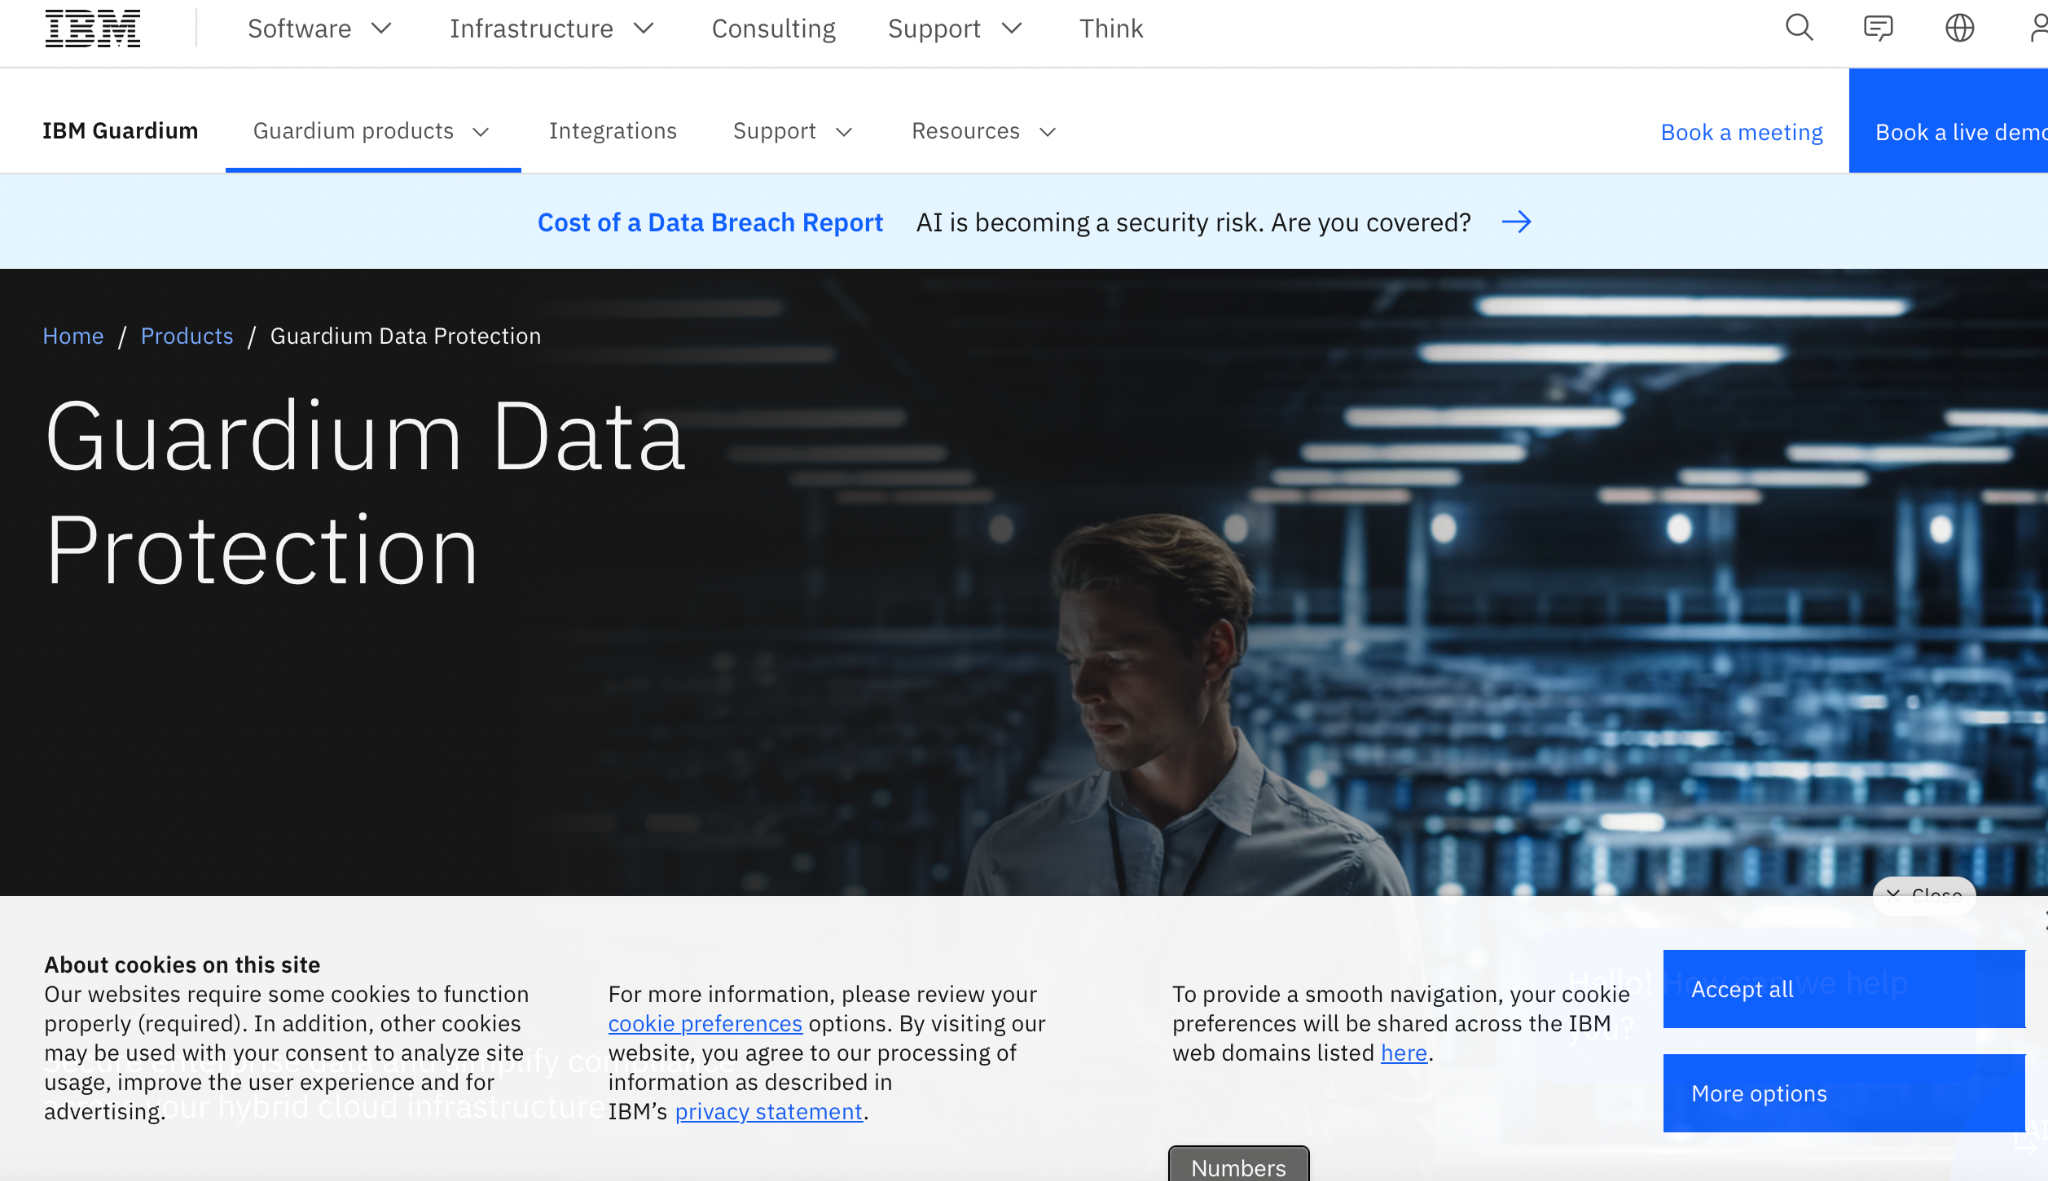2048x1181 pixels.
Task: Open the Consulting menu item
Action: pyautogui.click(x=773, y=29)
